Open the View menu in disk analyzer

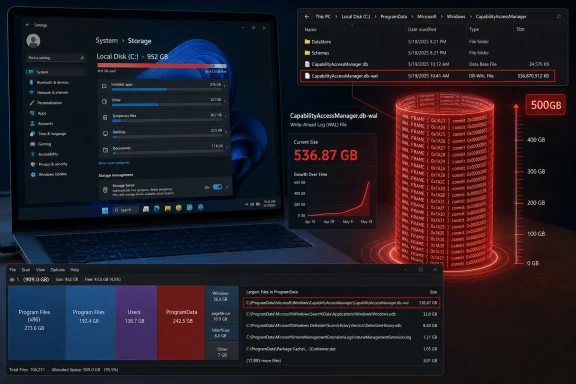40,270
